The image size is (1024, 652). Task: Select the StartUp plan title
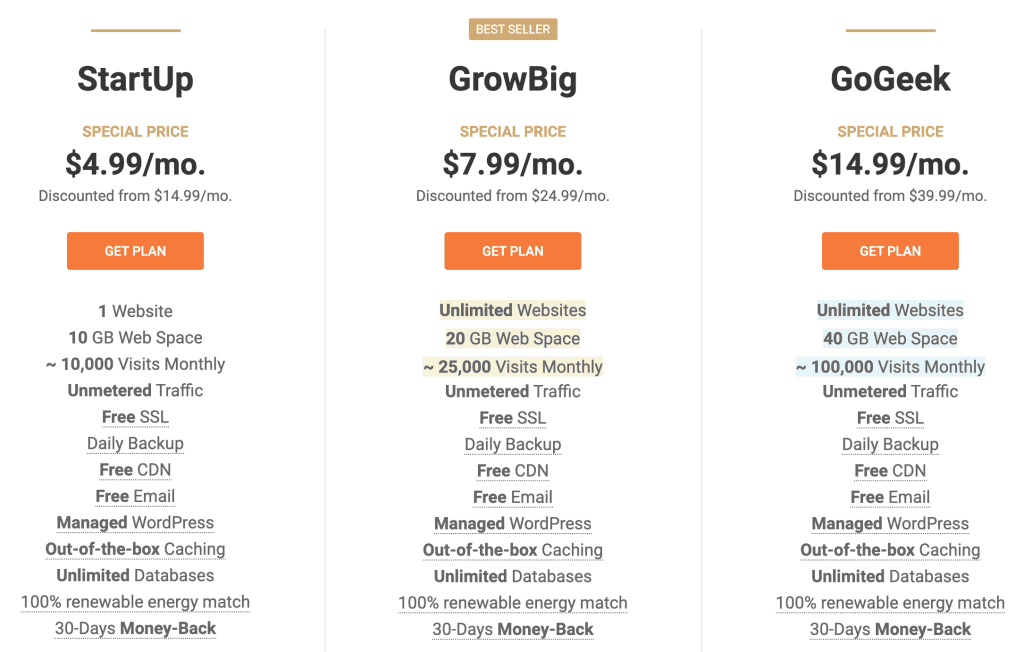135,80
